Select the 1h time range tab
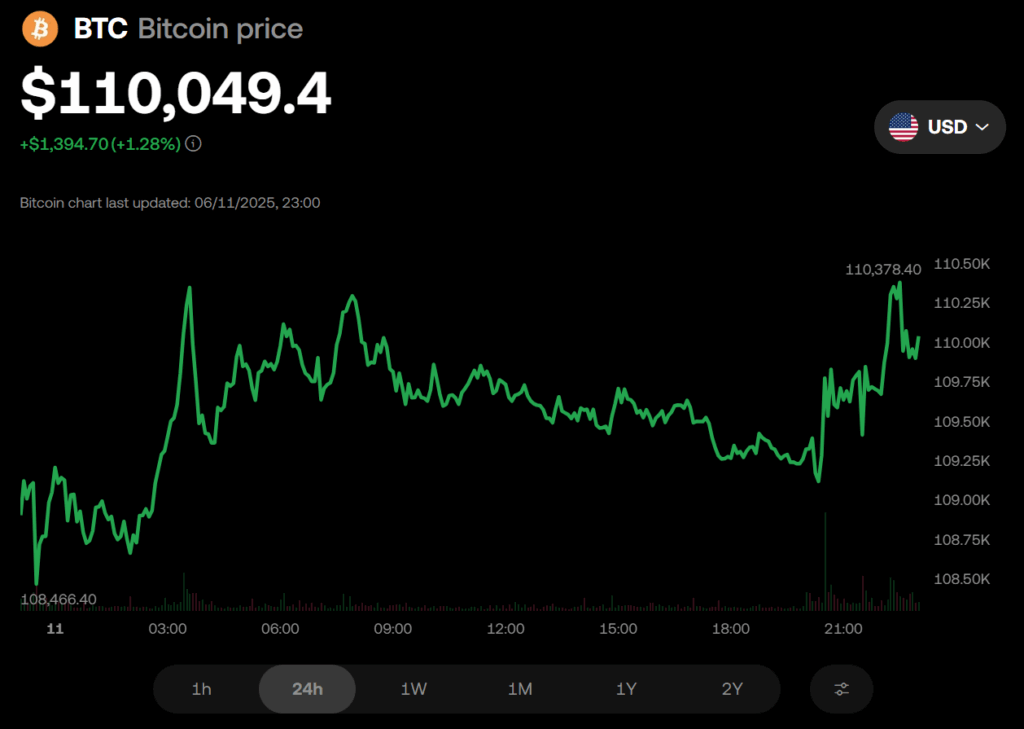Viewport: 1024px width, 729px height. 202,689
